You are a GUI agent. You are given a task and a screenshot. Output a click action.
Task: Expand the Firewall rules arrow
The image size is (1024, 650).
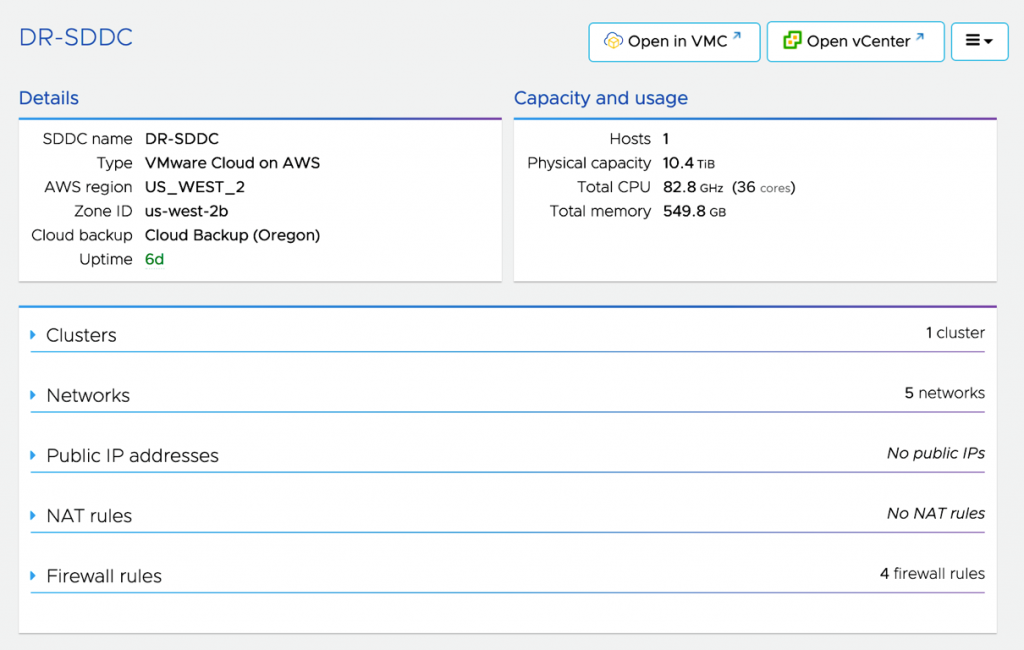(x=33, y=576)
